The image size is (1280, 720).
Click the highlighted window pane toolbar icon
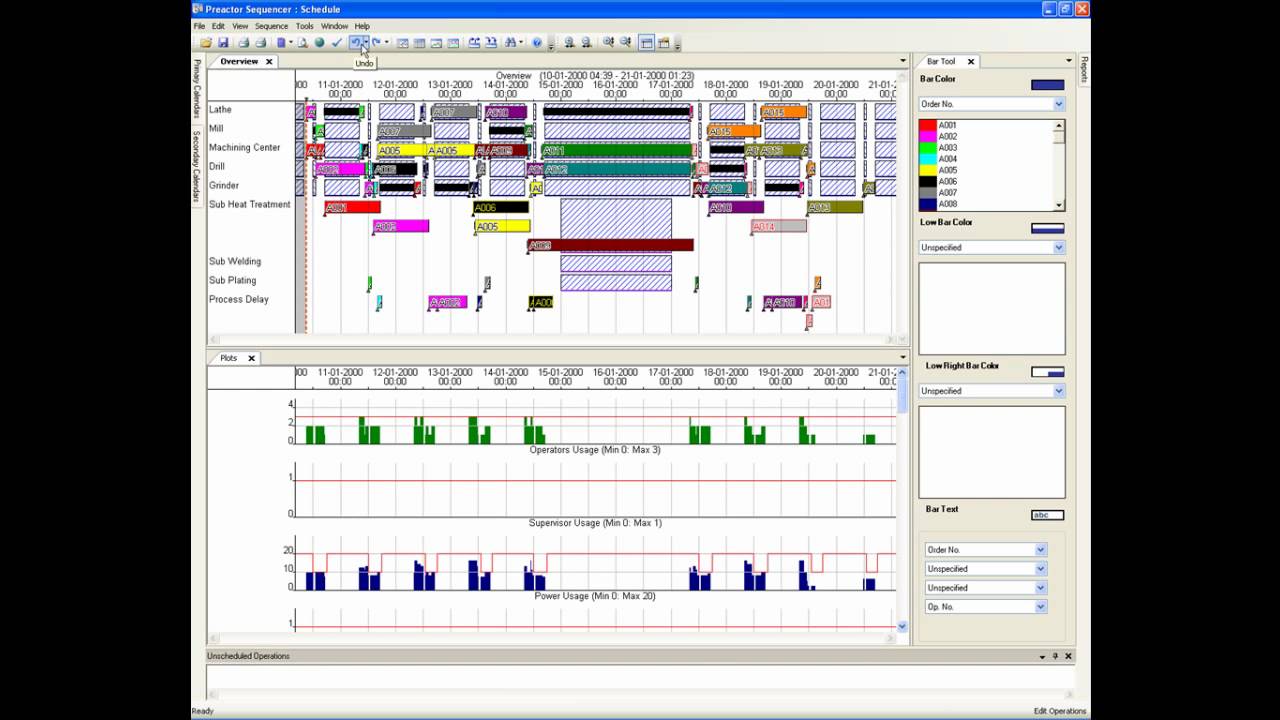[x=646, y=43]
